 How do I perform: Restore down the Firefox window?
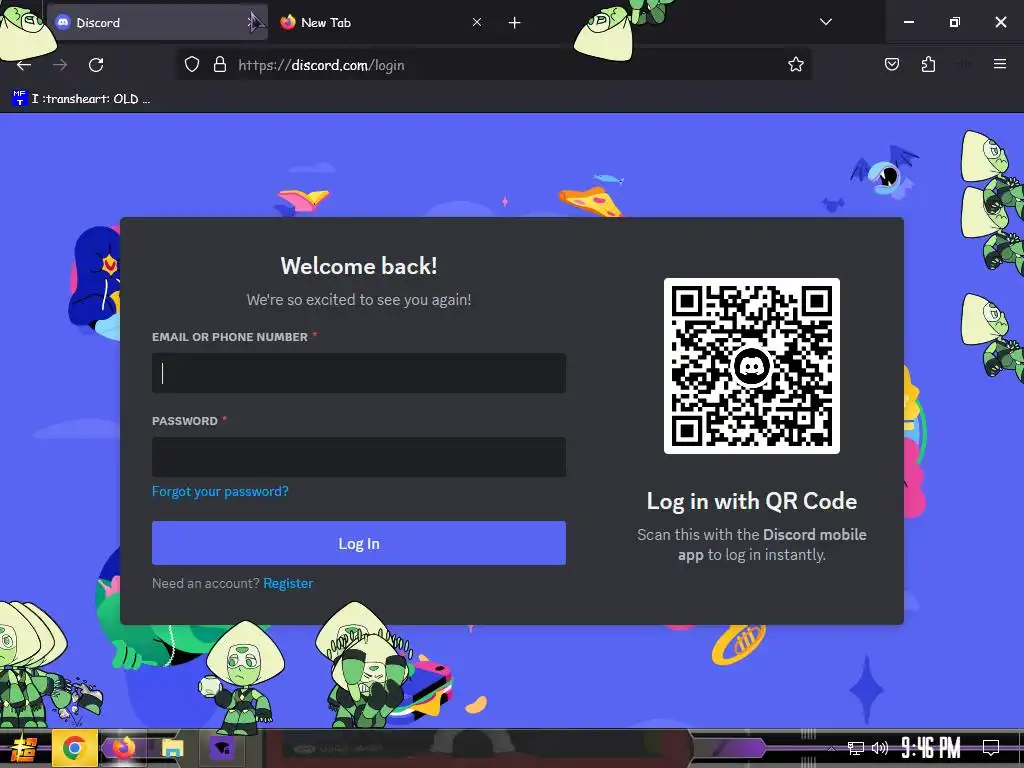click(955, 22)
